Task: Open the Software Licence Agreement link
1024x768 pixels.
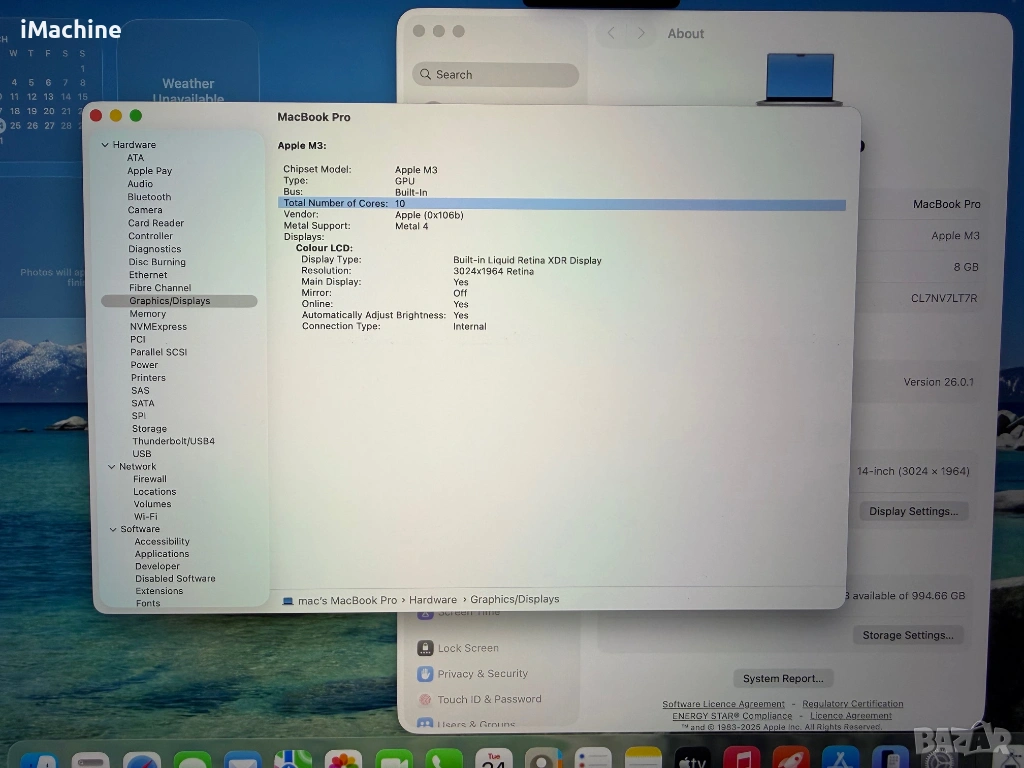Action: pos(723,704)
